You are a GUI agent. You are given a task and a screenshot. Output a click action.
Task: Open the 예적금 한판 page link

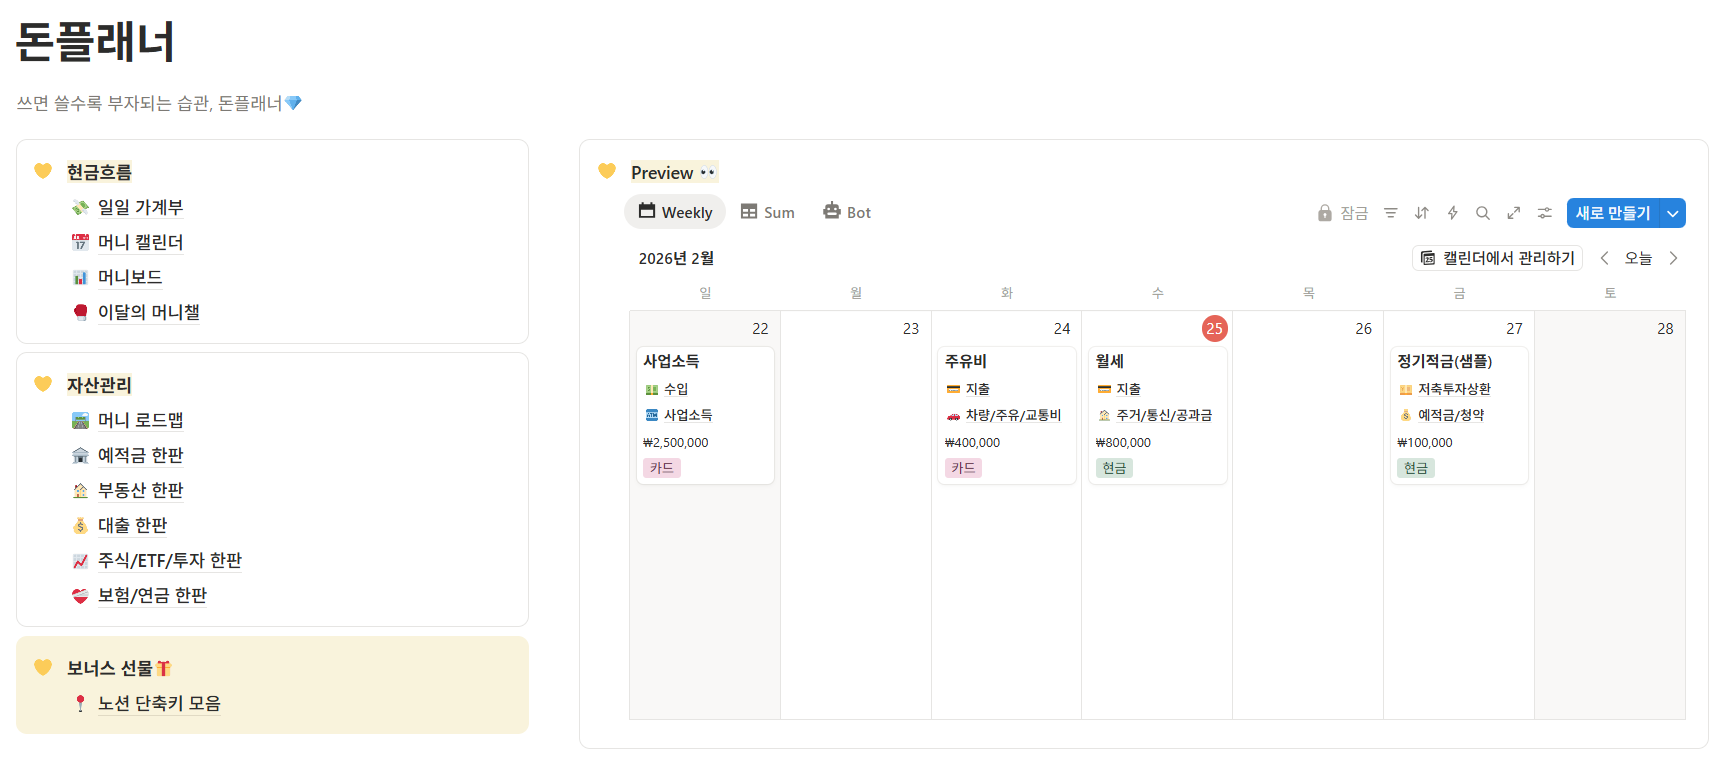141,455
